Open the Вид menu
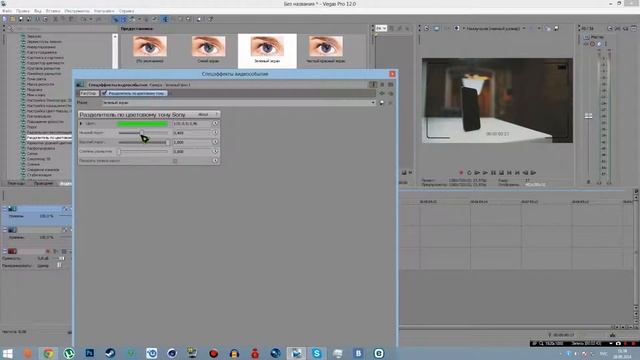Image resolution: width=640 pixels, height=360 pixels. [x=38, y=11]
